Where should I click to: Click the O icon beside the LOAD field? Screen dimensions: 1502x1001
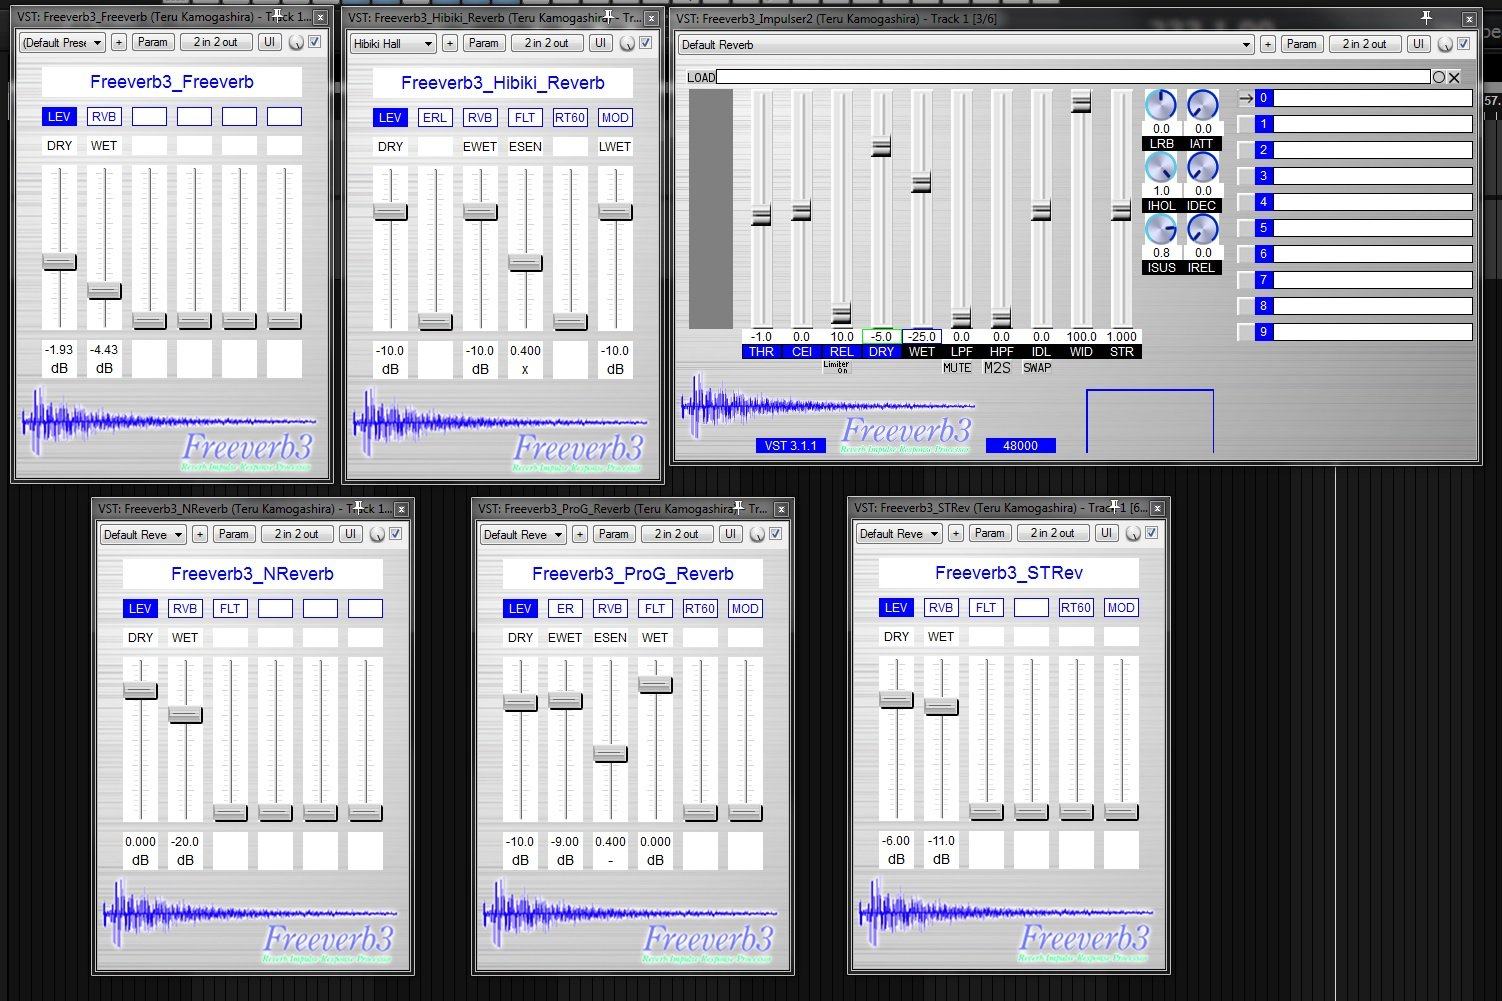[1439, 77]
